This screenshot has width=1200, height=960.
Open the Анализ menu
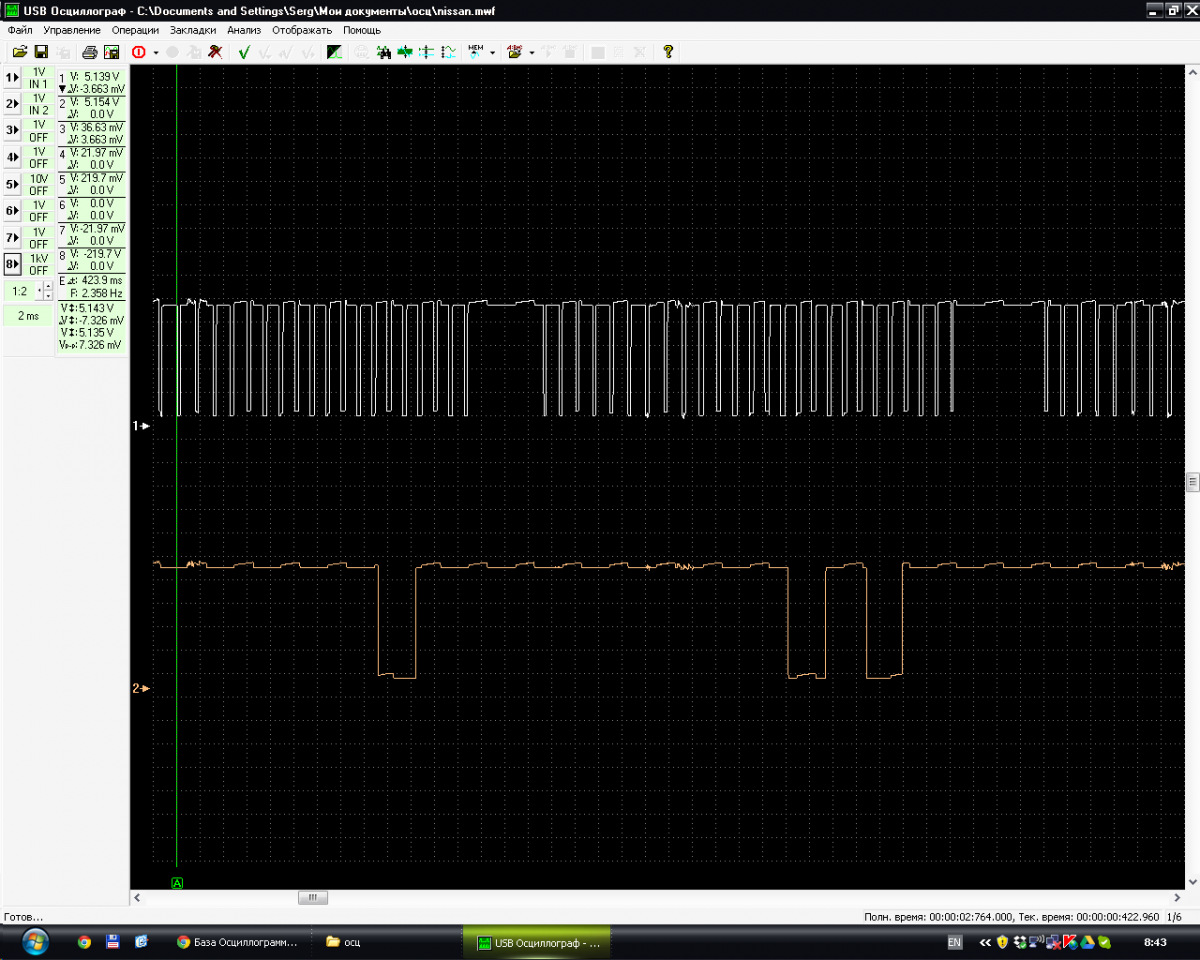(244, 30)
